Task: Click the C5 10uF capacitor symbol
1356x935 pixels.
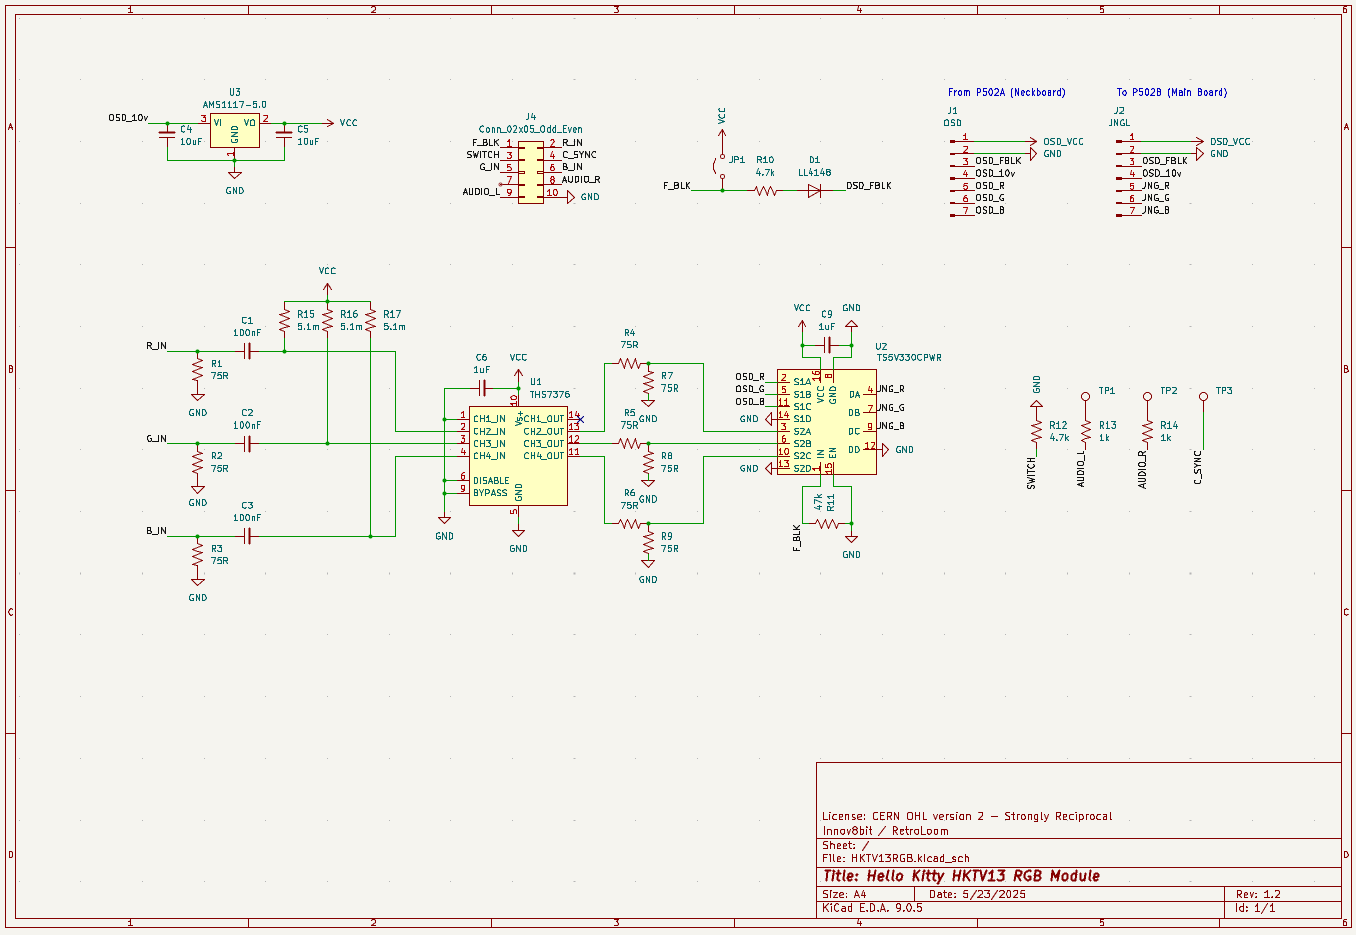Action: (284, 135)
